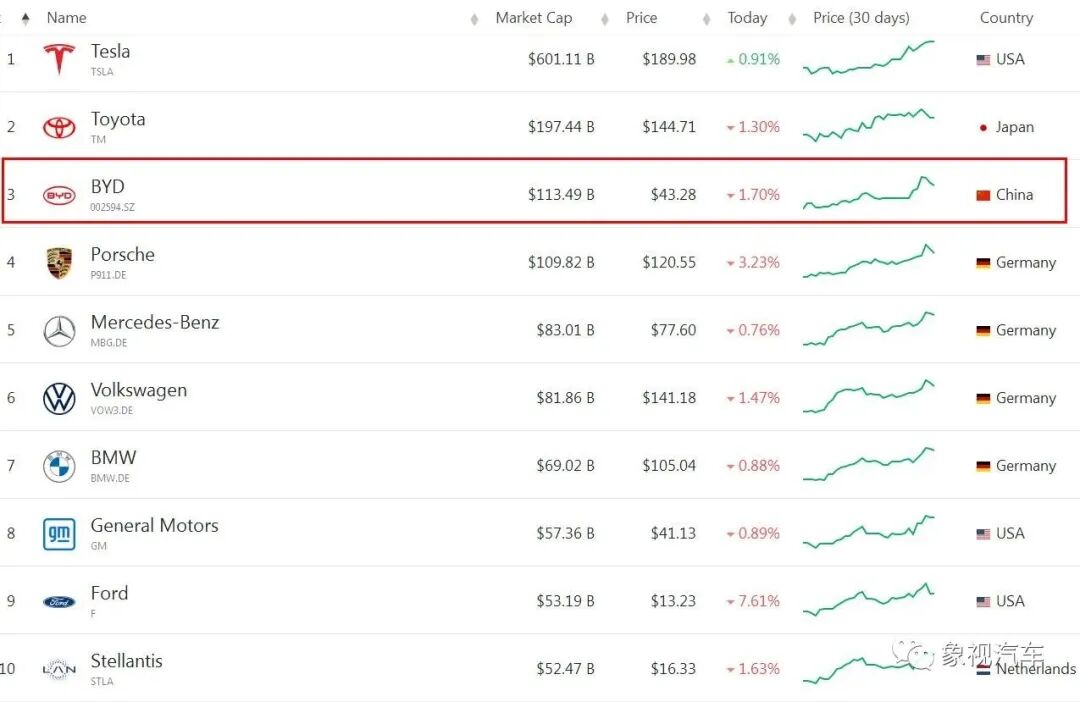The height and width of the screenshot is (702, 1080).
Task: Click the General Motors gm logo
Action: click(59, 534)
